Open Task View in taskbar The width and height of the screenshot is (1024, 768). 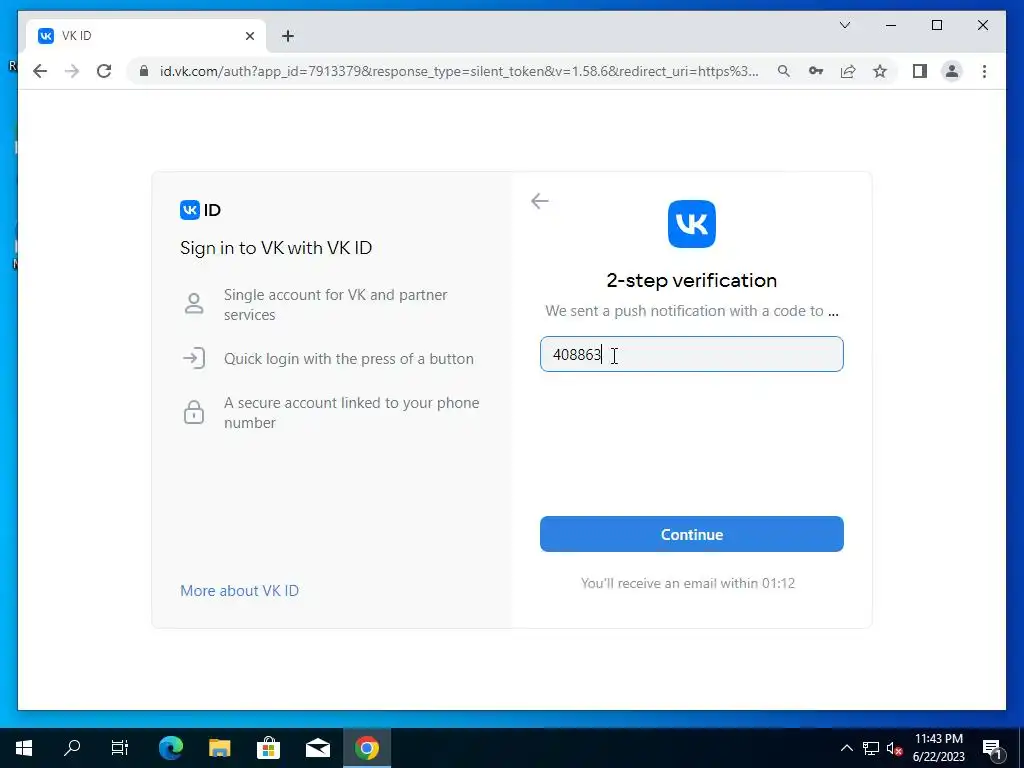(120, 748)
